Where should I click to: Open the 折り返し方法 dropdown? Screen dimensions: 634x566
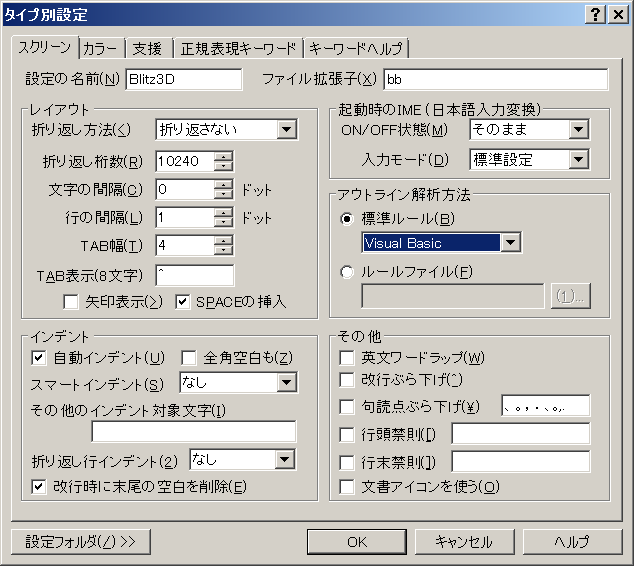[287, 129]
